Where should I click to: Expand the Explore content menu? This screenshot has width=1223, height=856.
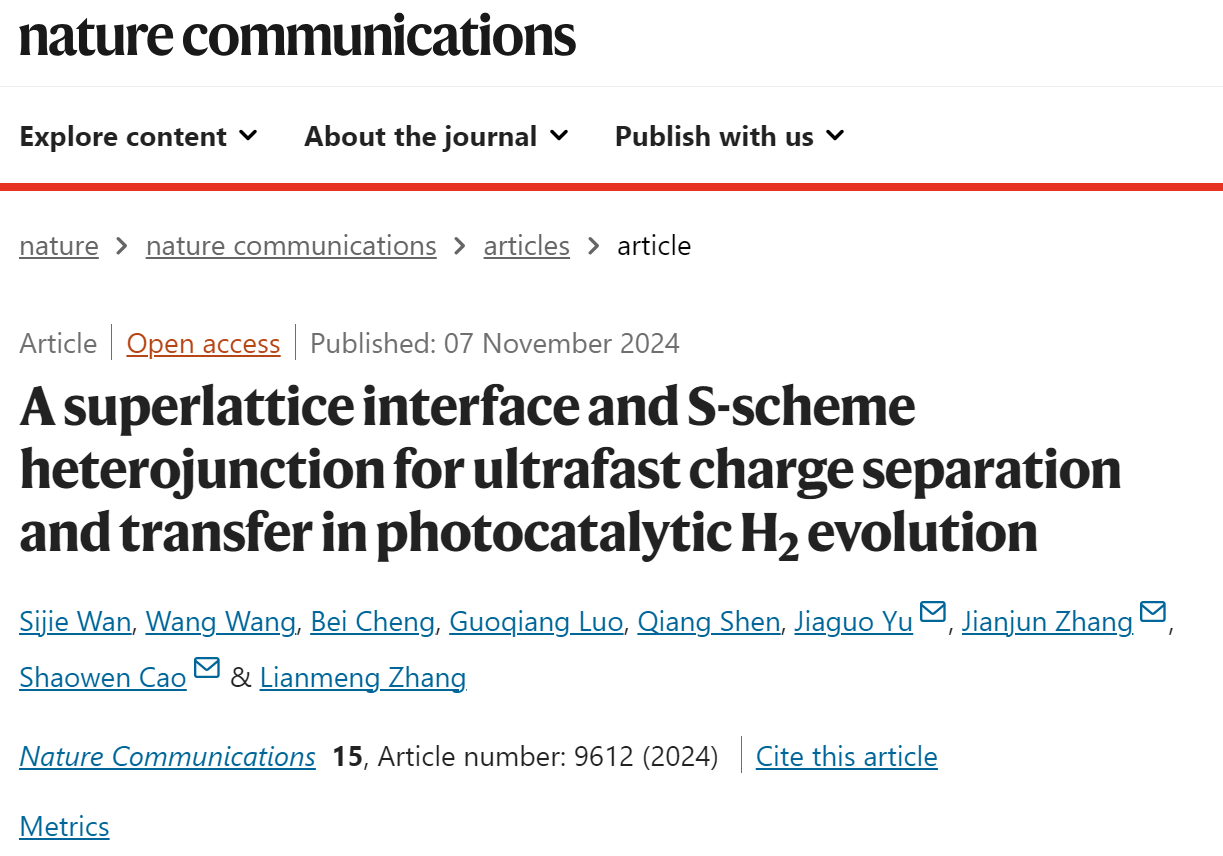(x=138, y=136)
